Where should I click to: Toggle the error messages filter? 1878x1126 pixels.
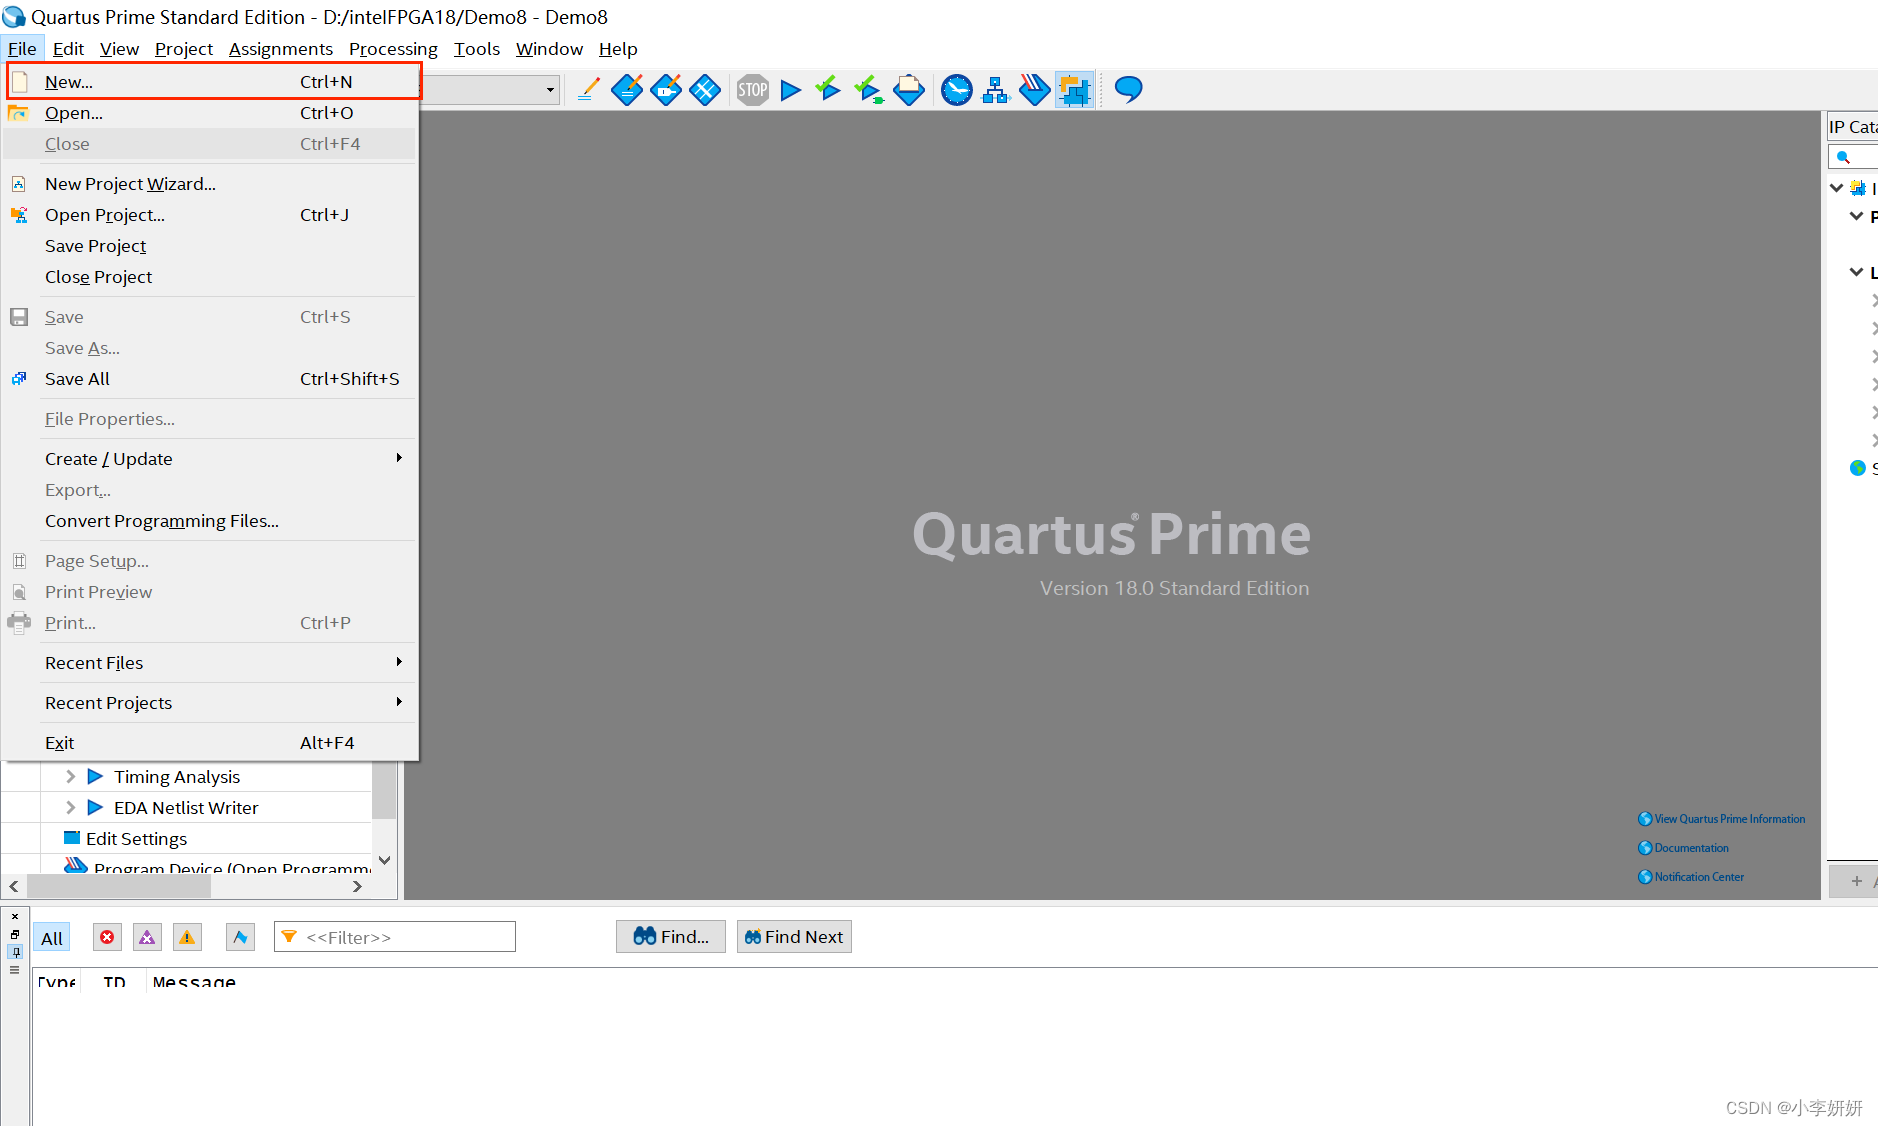[107, 937]
